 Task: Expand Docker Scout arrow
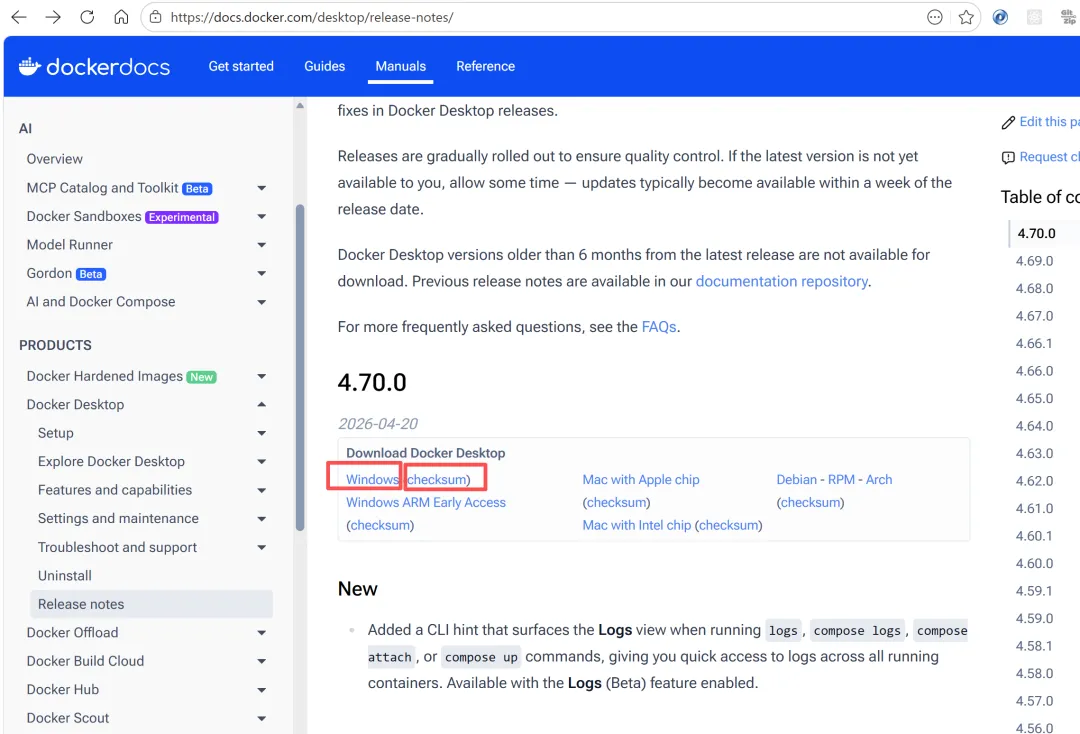(262, 718)
